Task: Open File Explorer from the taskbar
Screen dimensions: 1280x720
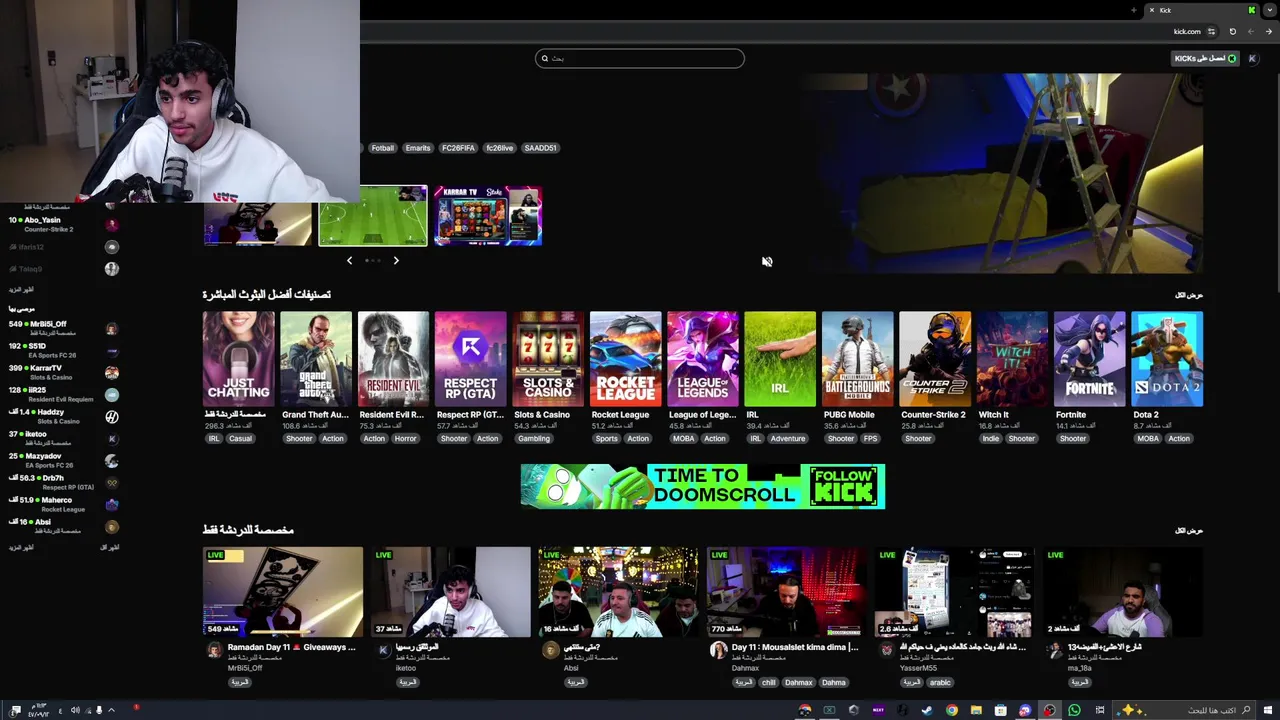Action: (x=976, y=710)
